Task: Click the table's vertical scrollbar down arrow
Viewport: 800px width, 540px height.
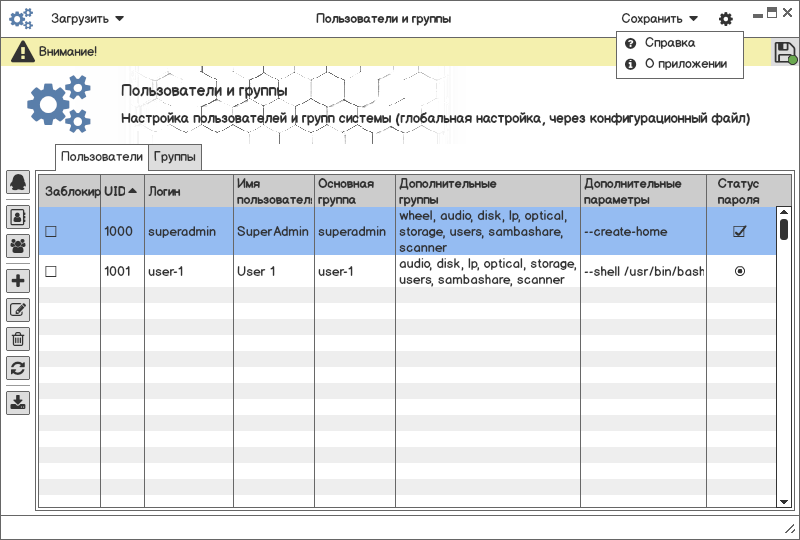Action: click(x=784, y=500)
